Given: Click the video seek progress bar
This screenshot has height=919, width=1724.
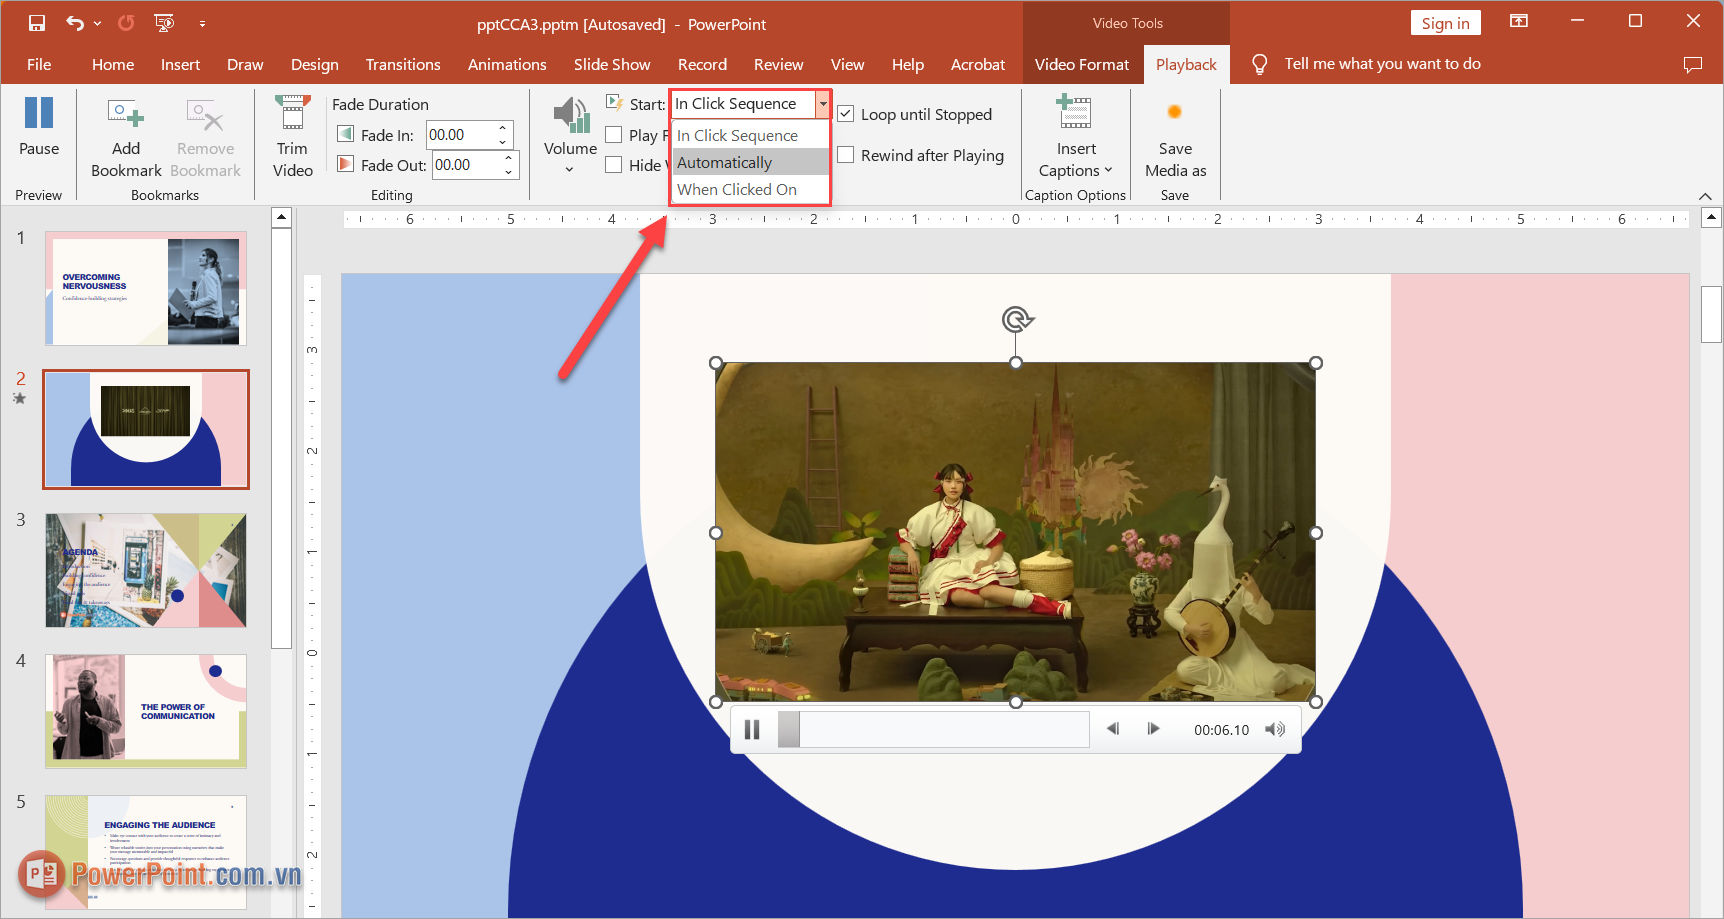Looking at the screenshot, I should (x=933, y=730).
